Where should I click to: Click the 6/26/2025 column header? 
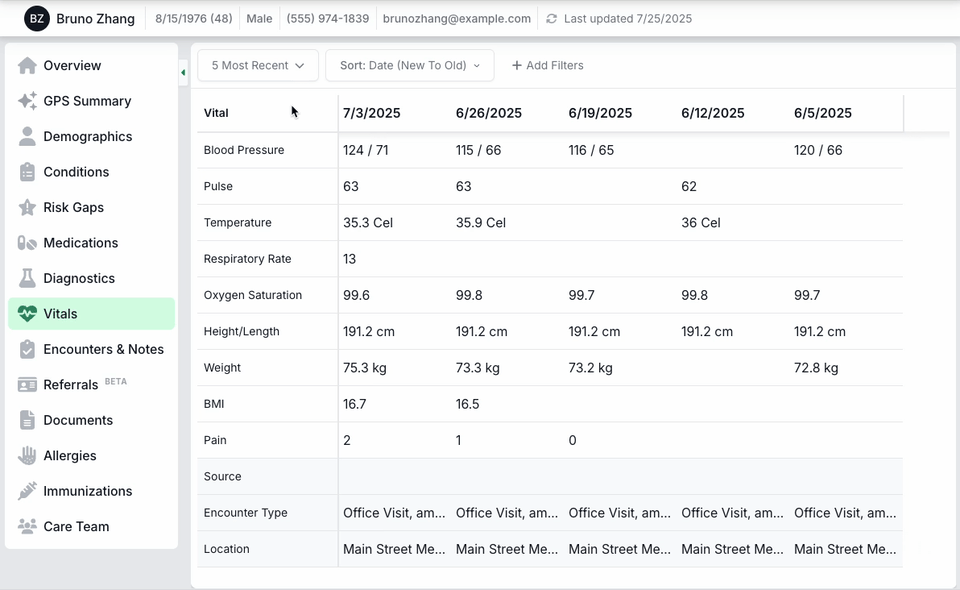click(x=489, y=113)
